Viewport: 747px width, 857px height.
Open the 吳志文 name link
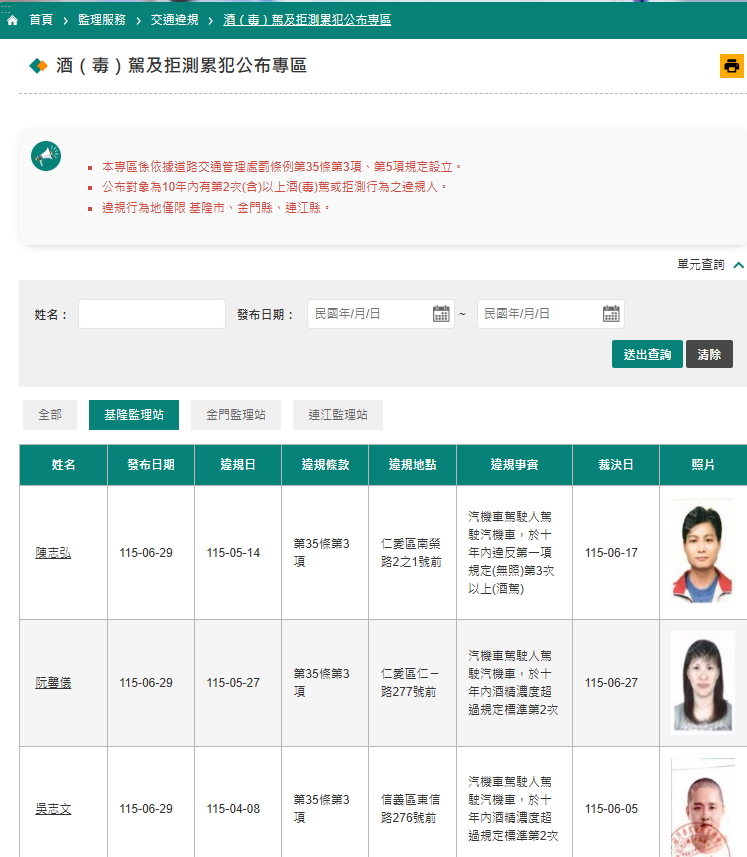pyautogui.click(x=53, y=809)
